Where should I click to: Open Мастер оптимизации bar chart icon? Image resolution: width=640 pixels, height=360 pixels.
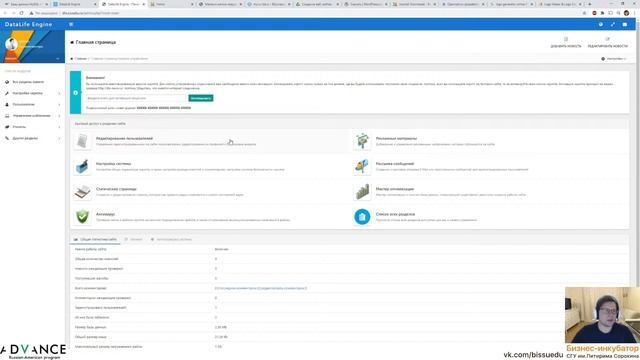(x=362, y=192)
